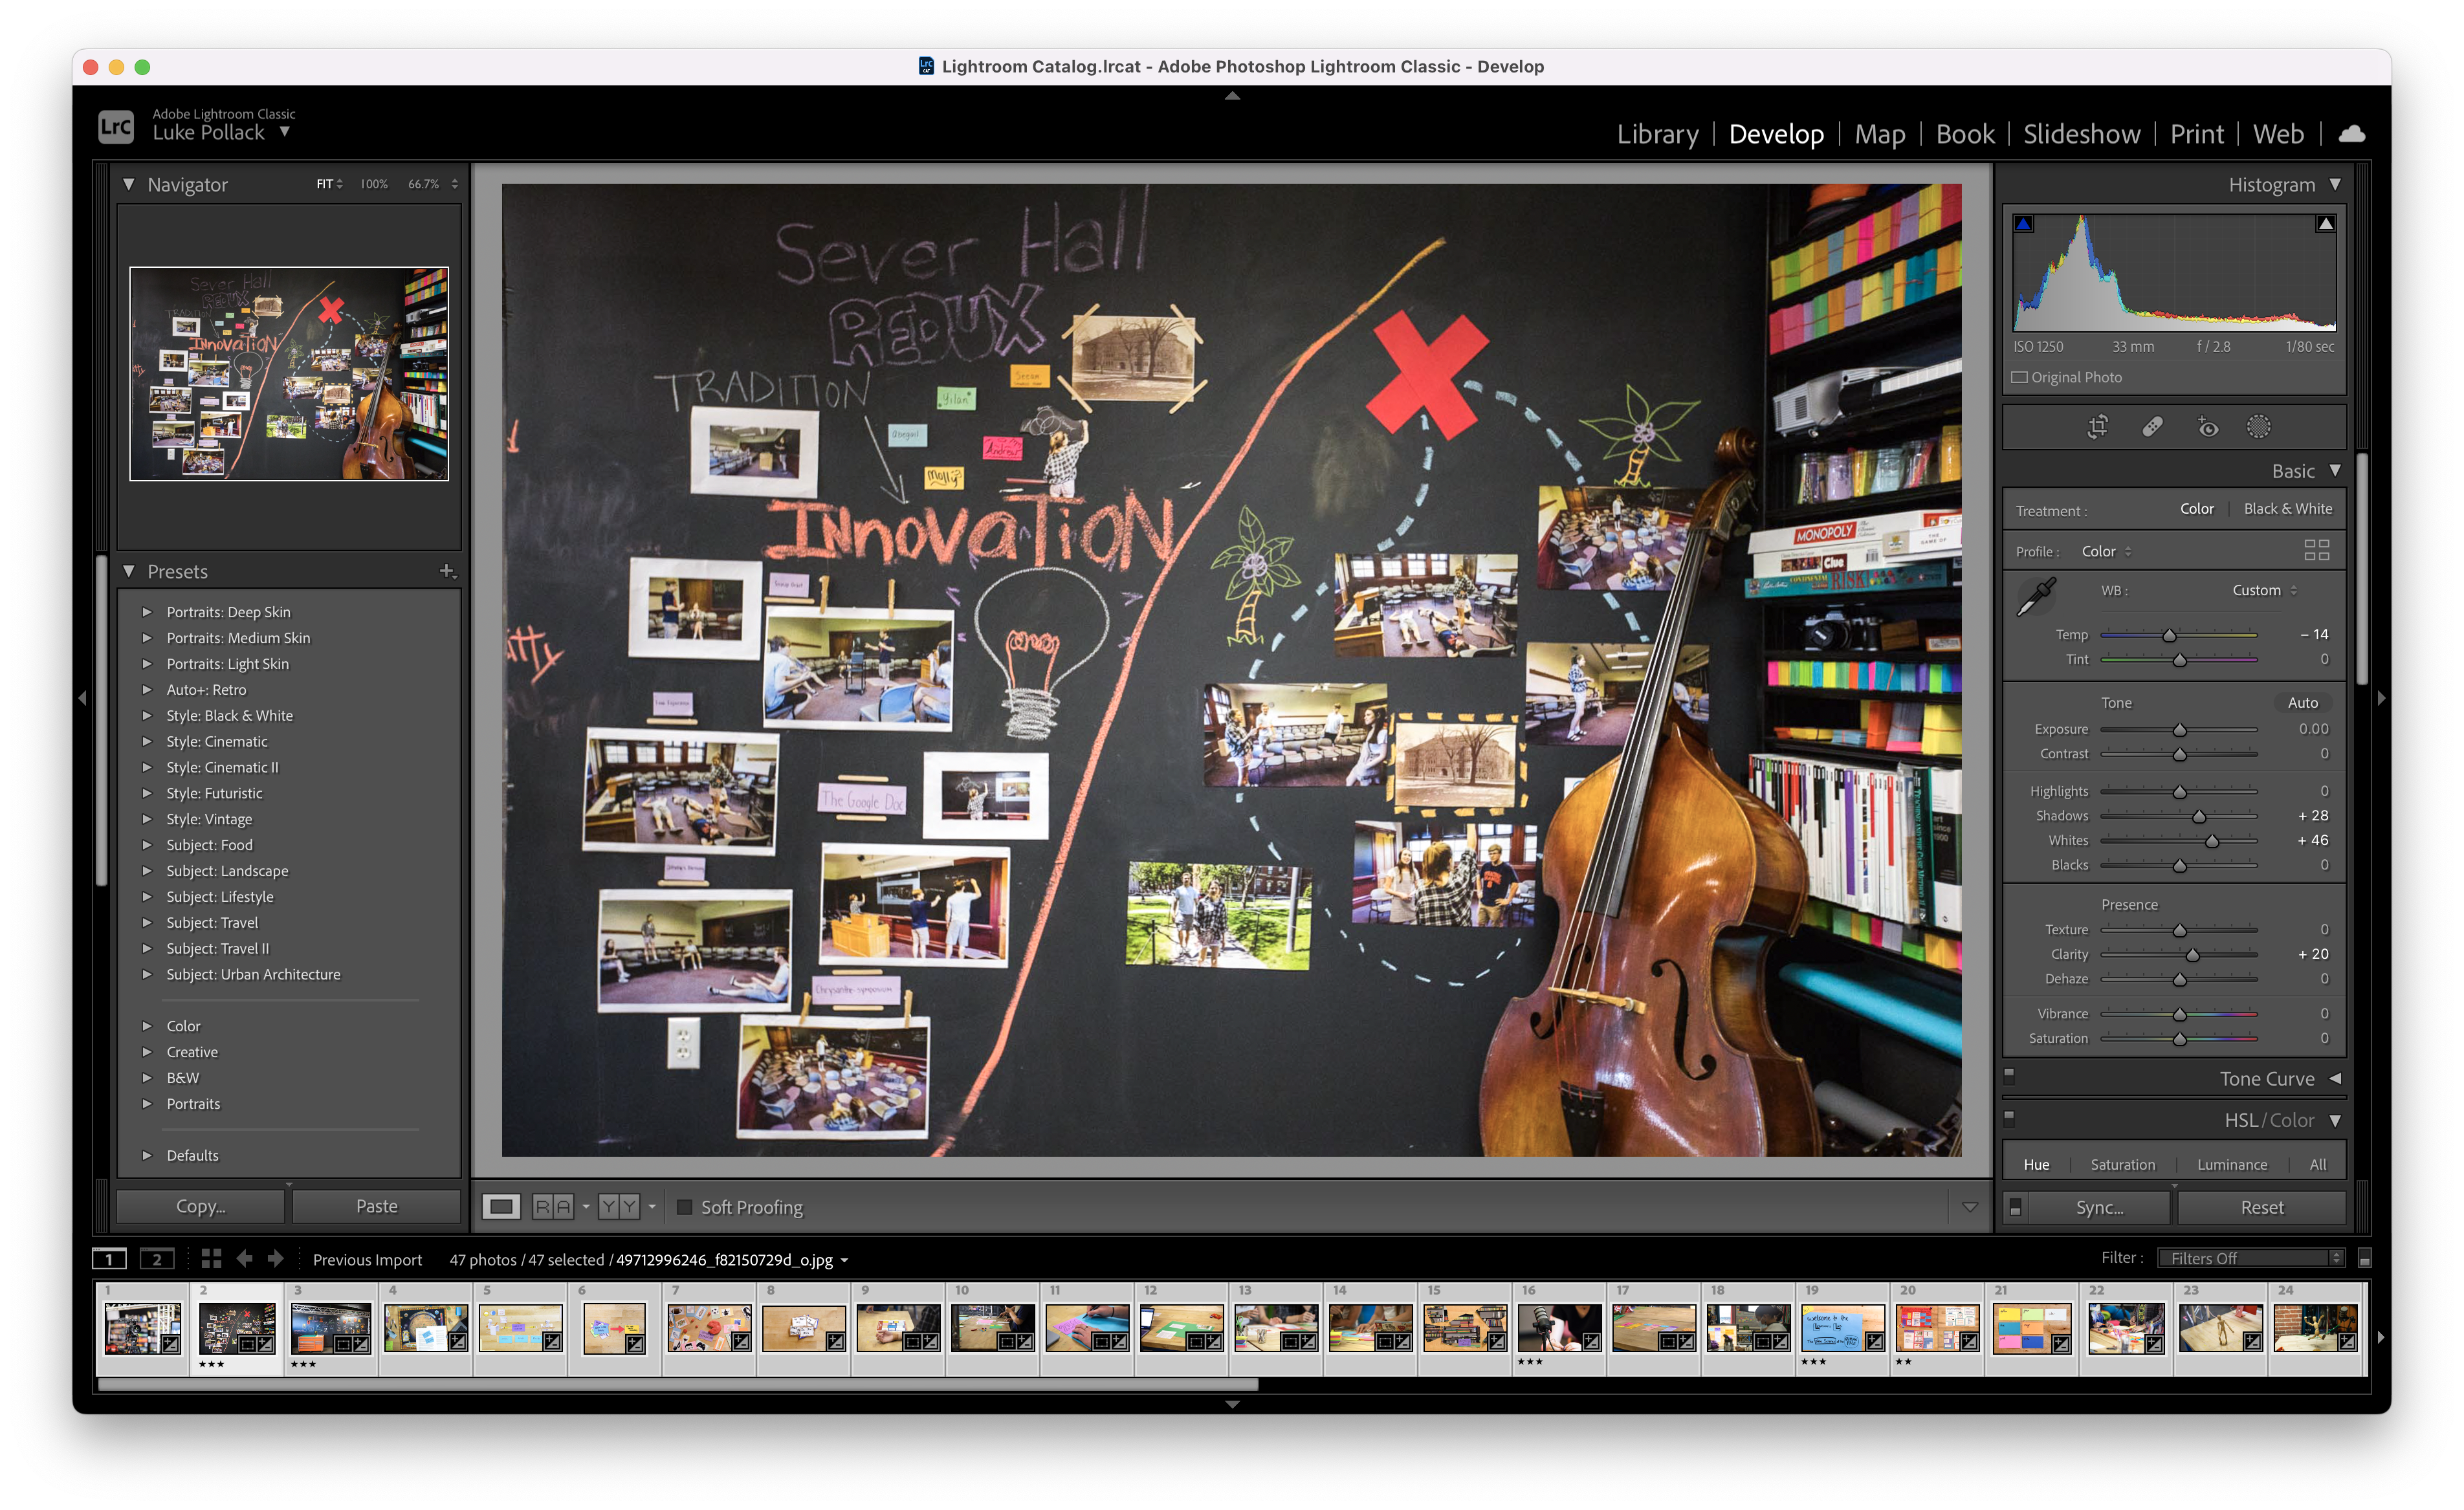This screenshot has width=2464, height=1510.
Task: Click the cloud sync status icon
Action: tap(2352, 134)
